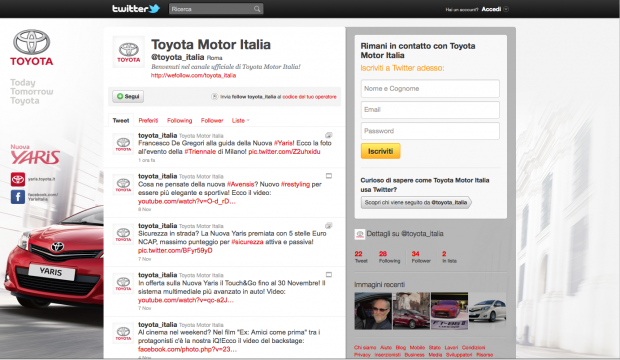Click the avatar beside the Touch&Go tweet
This screenshot has width=620, height=360.
[x=123, y=284]
